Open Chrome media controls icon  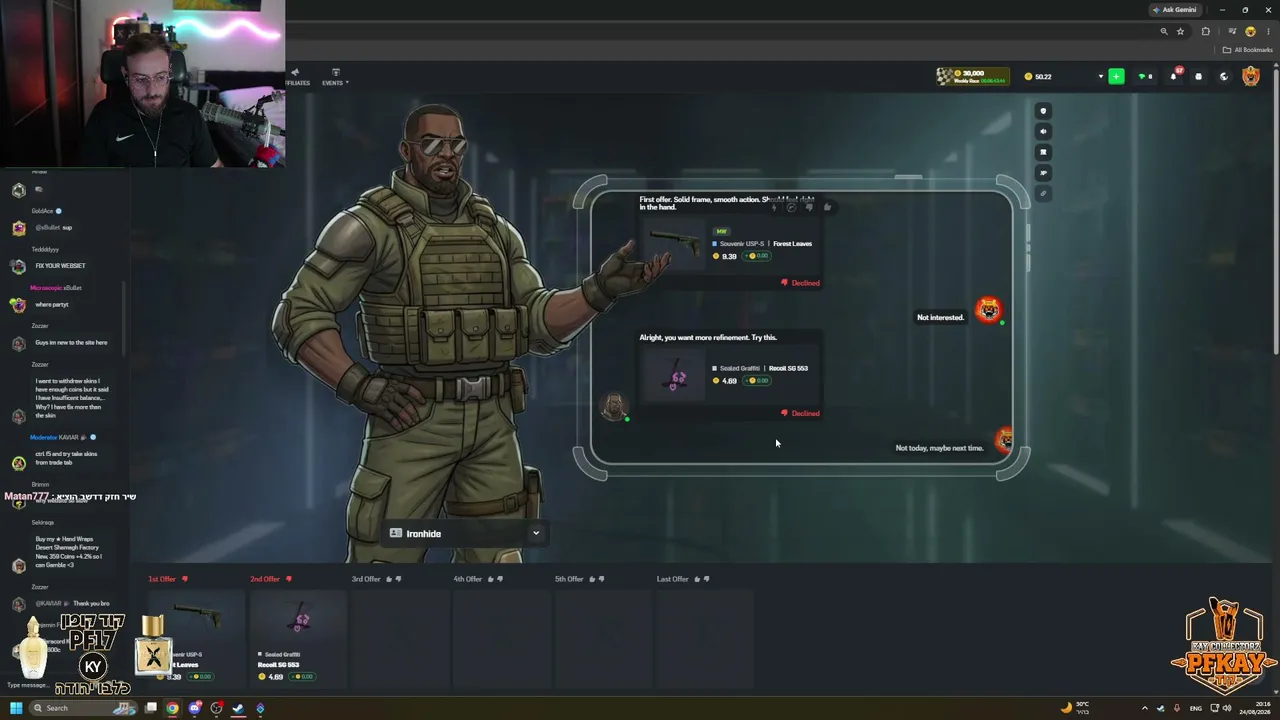point(1232,31)
